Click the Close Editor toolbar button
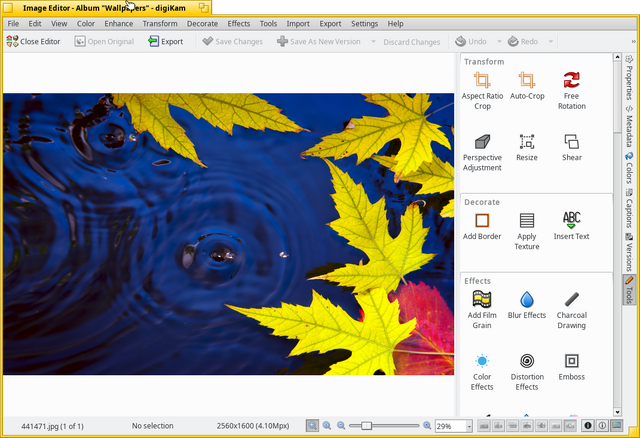 point(33,41)
